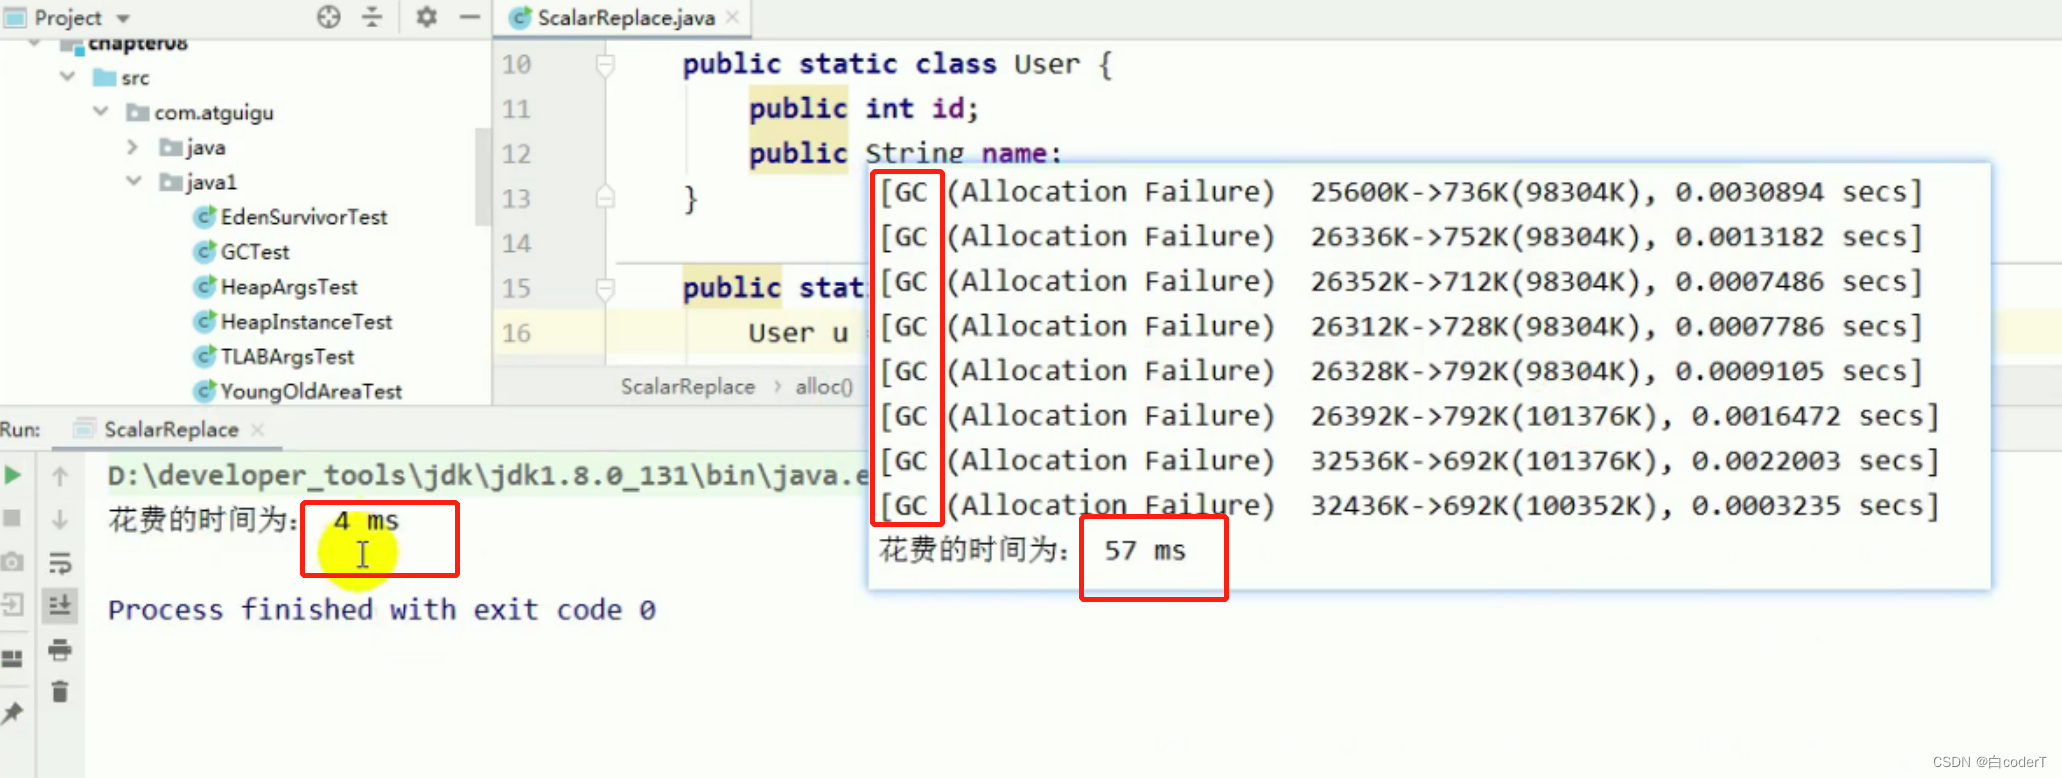Close the ScalarReplace Run tab
Screen dimensions: 2062x778
[258, 429]
